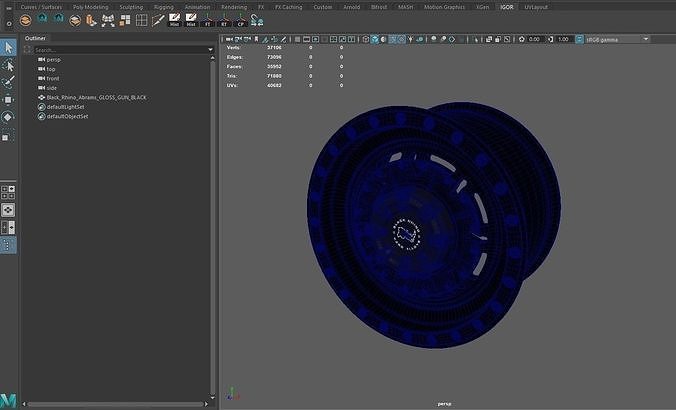
Task: Click viewport gamma value field 1.00
Action: (x=563, y=39)
